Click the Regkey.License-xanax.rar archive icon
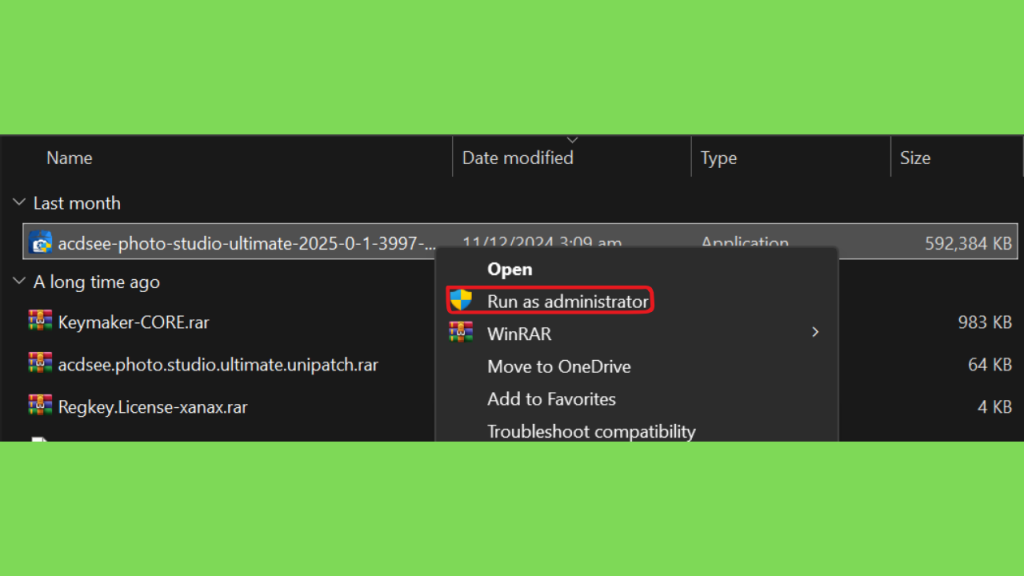The height and width of the screenshot is (576, 1024). click(x=40, y=406)
